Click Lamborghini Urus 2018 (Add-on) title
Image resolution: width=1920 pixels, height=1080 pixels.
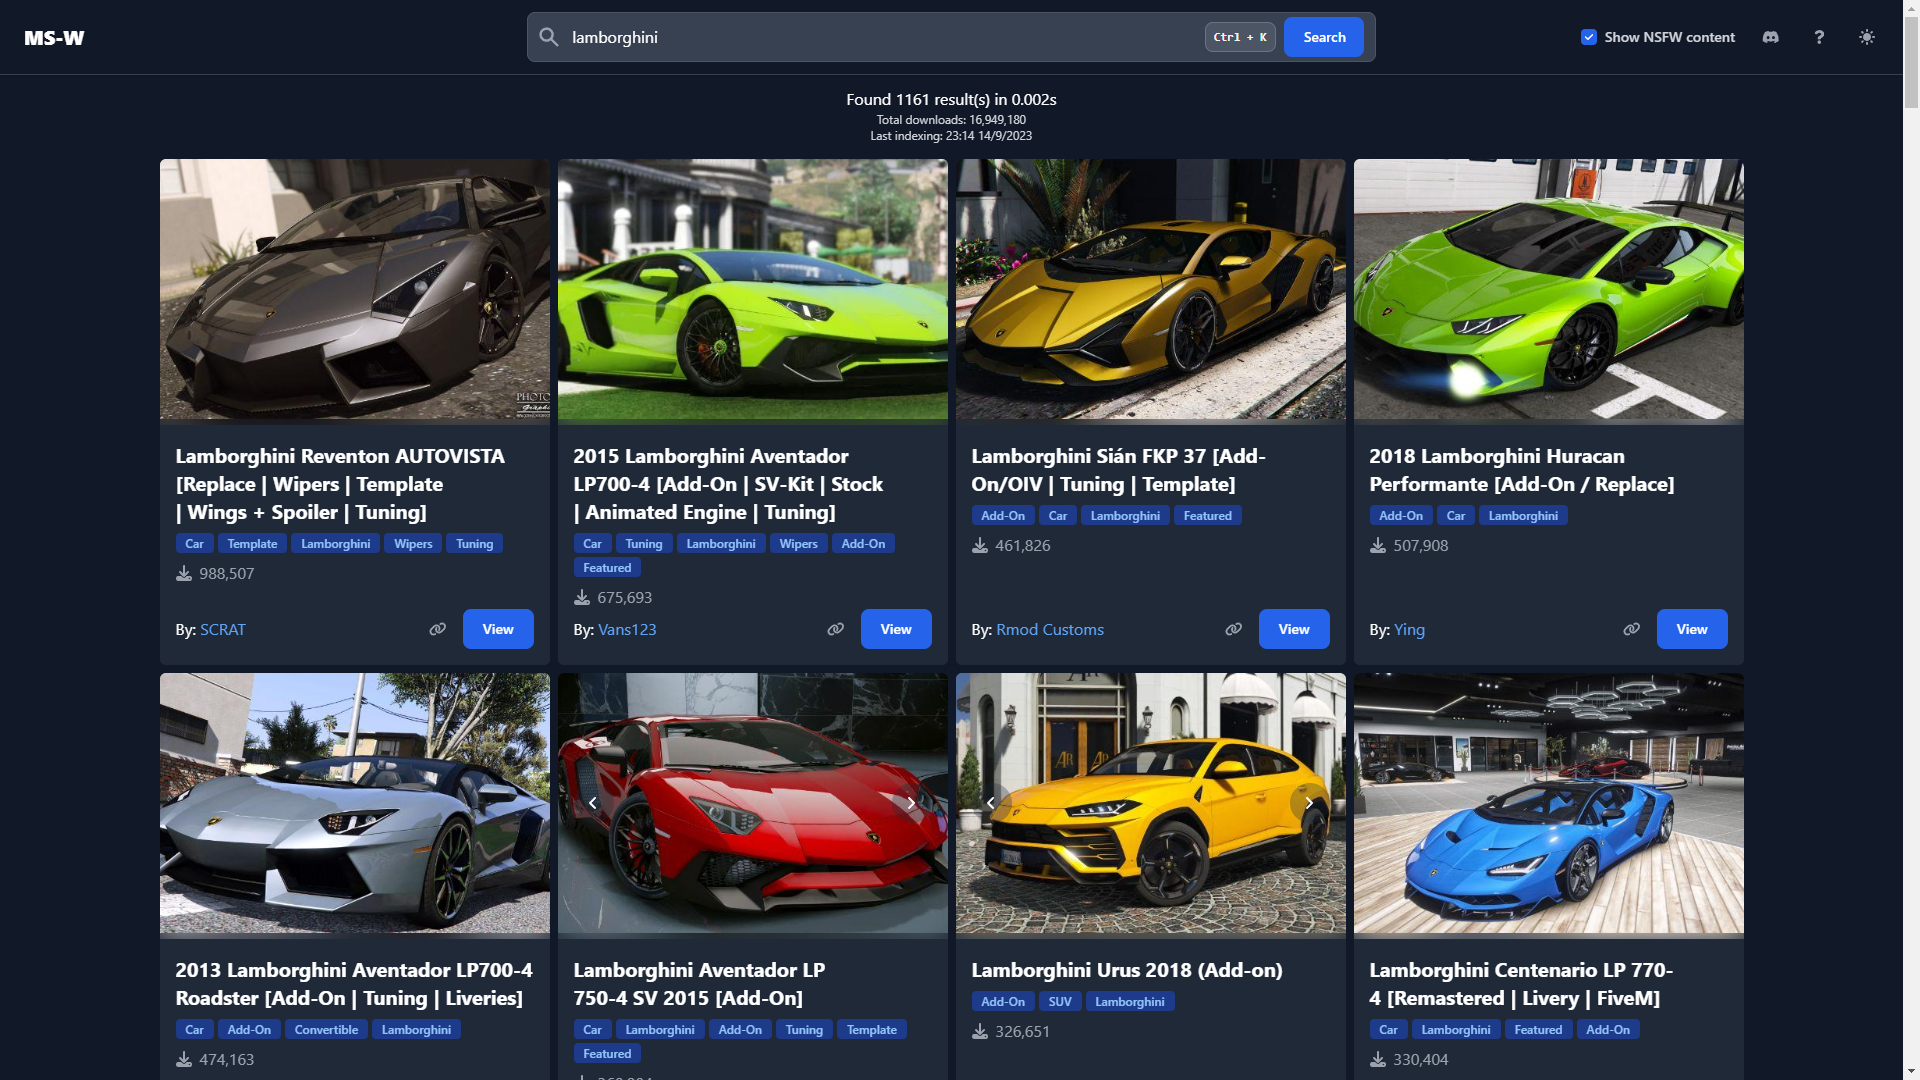(x=1127, y=970)
